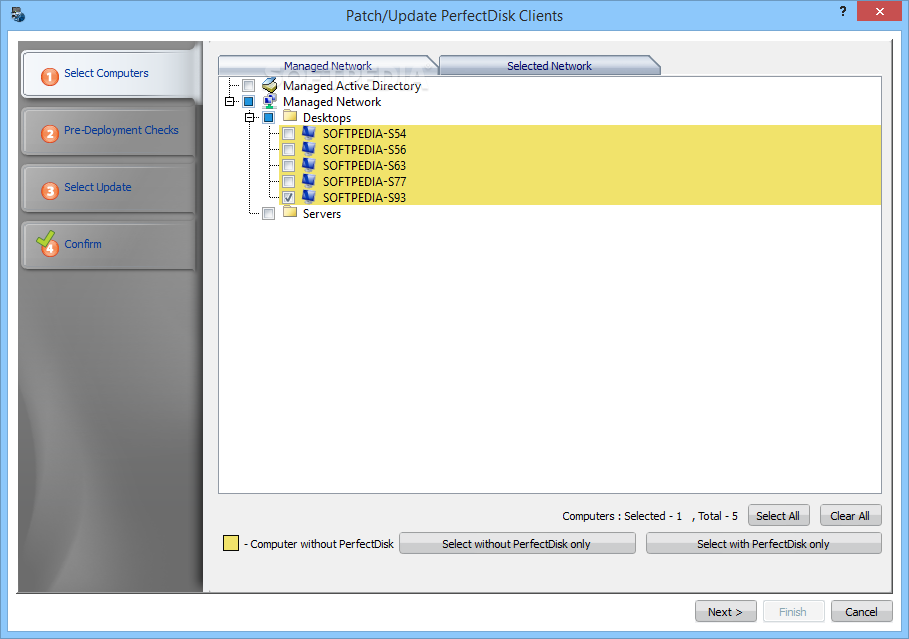Click the SOFTPEDIA-S56 computer icon
The width and height of the screenshot is (909, 639).
pos(308,149)
